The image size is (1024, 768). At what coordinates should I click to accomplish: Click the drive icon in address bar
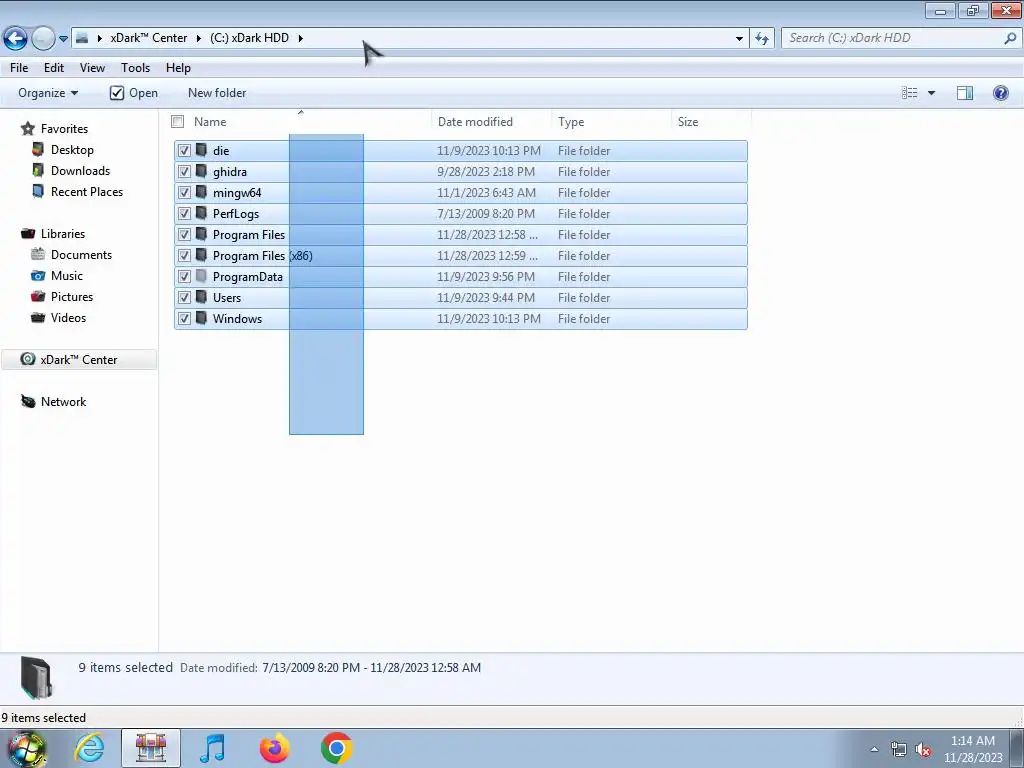click(82, 38)
